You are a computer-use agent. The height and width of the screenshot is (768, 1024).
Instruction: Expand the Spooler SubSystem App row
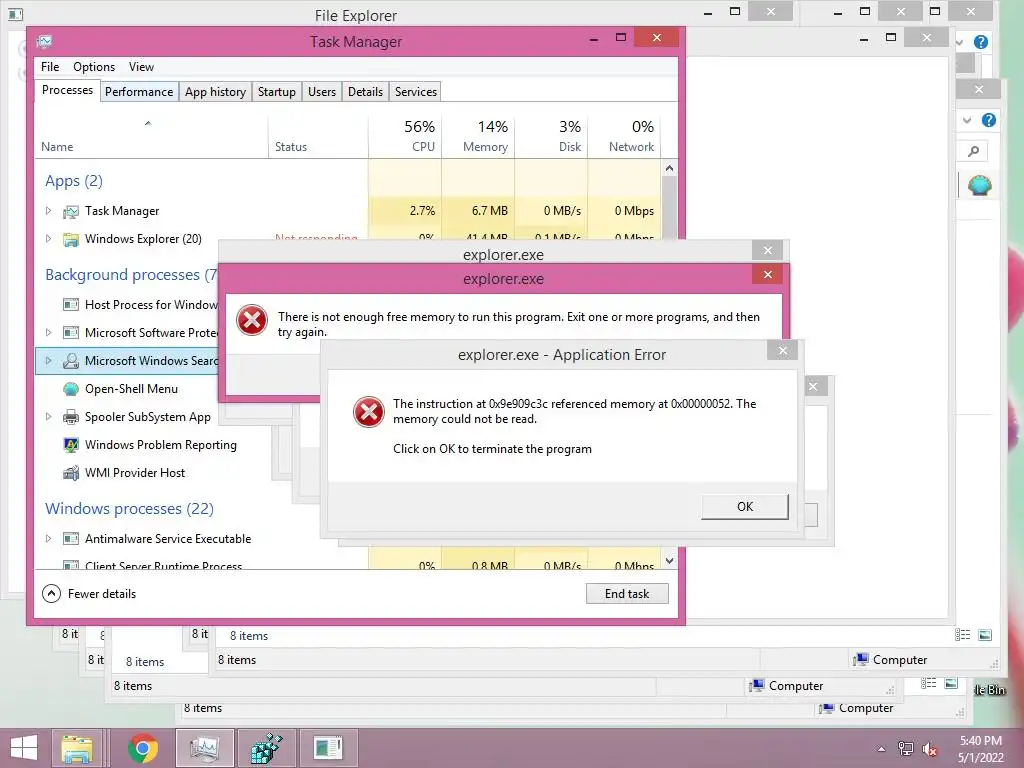[48, 417]
